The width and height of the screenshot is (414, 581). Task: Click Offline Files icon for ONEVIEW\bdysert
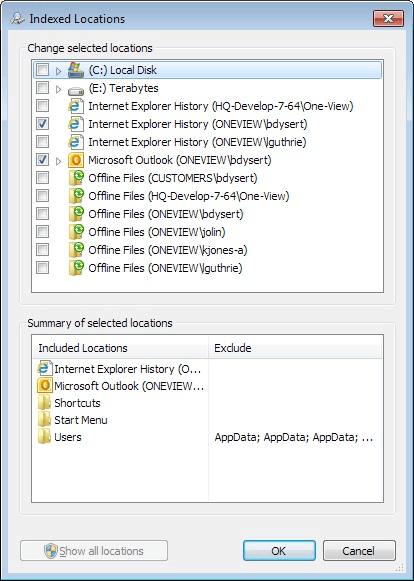pyautogui.click(x=76, y=214)
